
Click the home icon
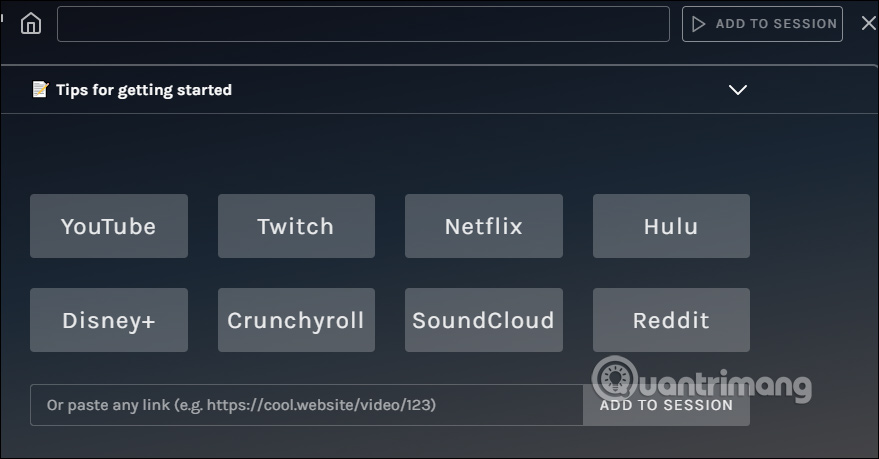[31, 24]
